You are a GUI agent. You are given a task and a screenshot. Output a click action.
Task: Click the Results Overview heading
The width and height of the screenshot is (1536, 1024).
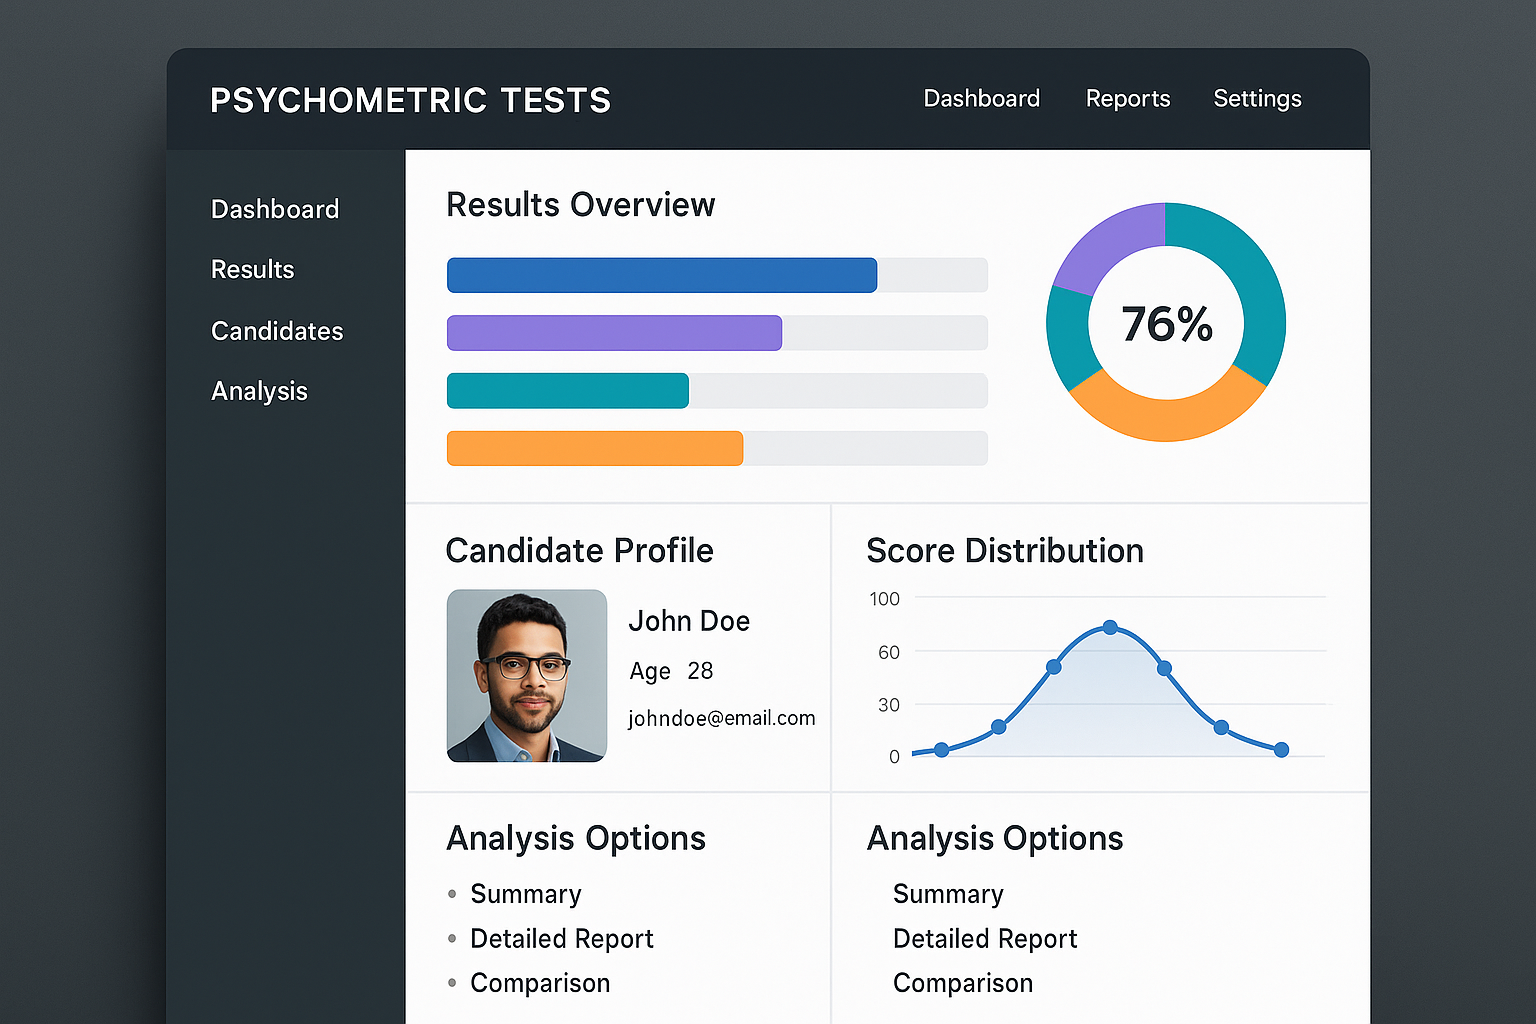pos(580,204)
